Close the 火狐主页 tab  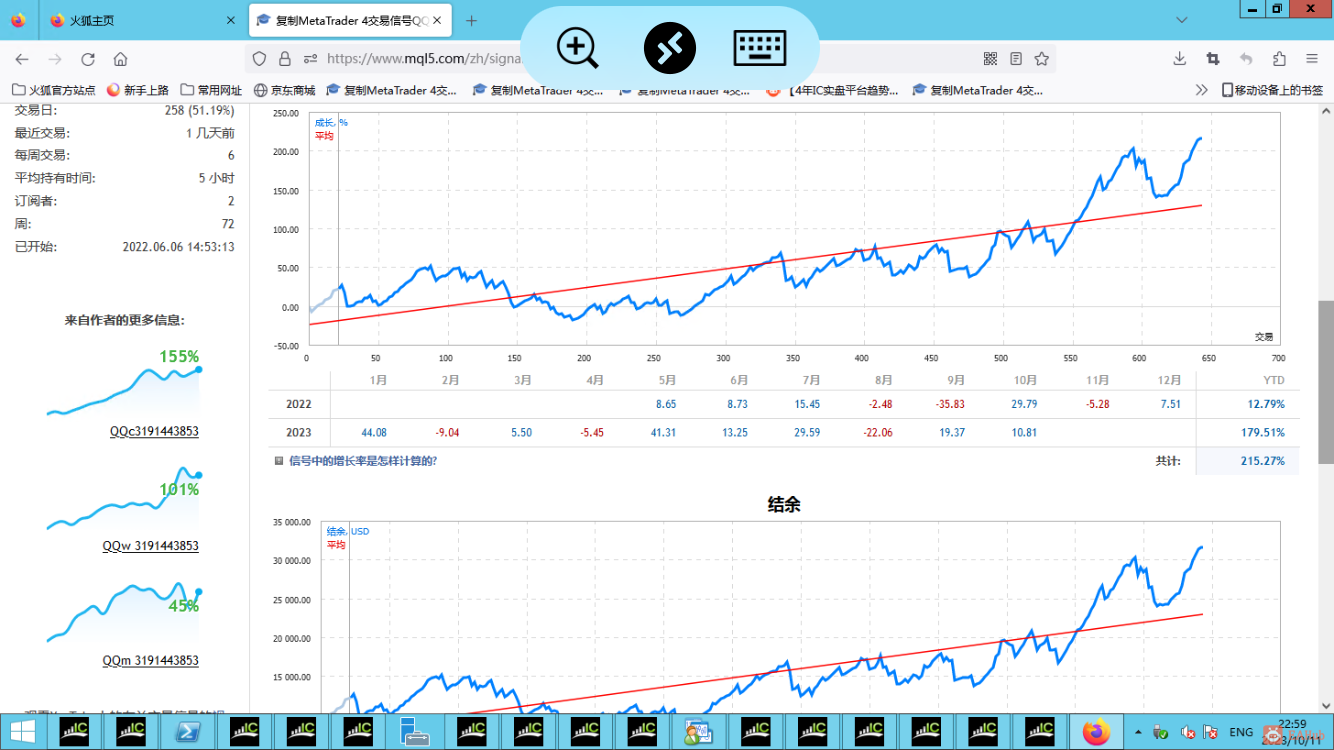(x=231, y=20)
